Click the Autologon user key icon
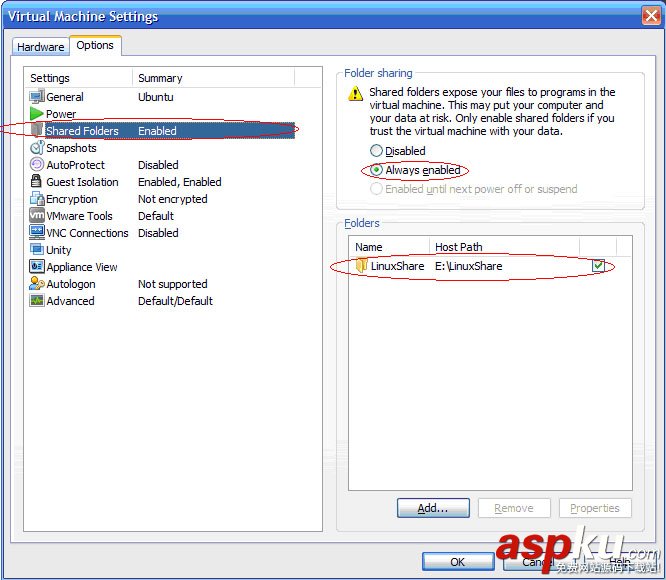This screenshot has height=580, width=666. click(37, 283)
